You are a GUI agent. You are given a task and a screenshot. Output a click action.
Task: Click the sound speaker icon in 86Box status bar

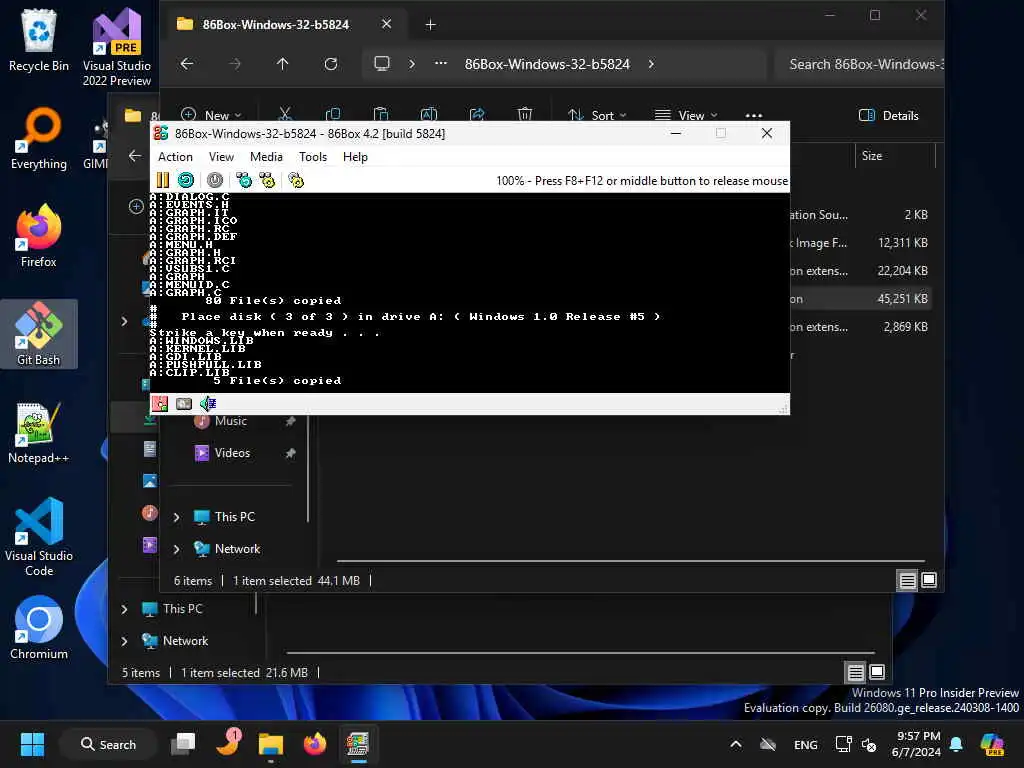click(208, 404)
